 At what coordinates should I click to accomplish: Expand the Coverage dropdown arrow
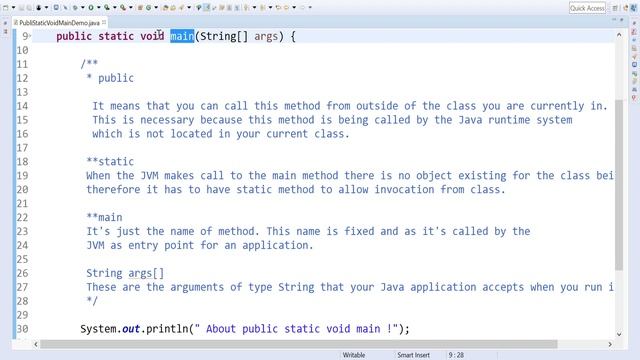pyautogui.click(x=114, y=8)
